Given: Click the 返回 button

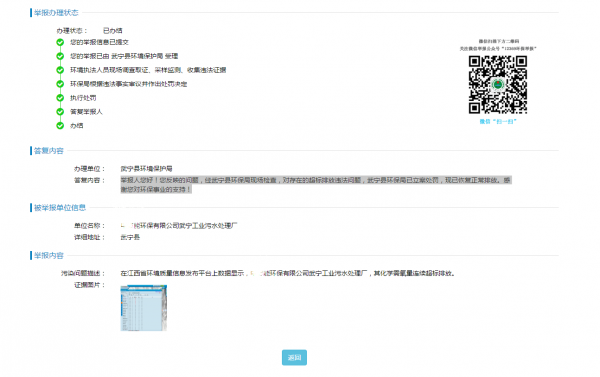Looking at the screenshot, I should coord(294,357).
